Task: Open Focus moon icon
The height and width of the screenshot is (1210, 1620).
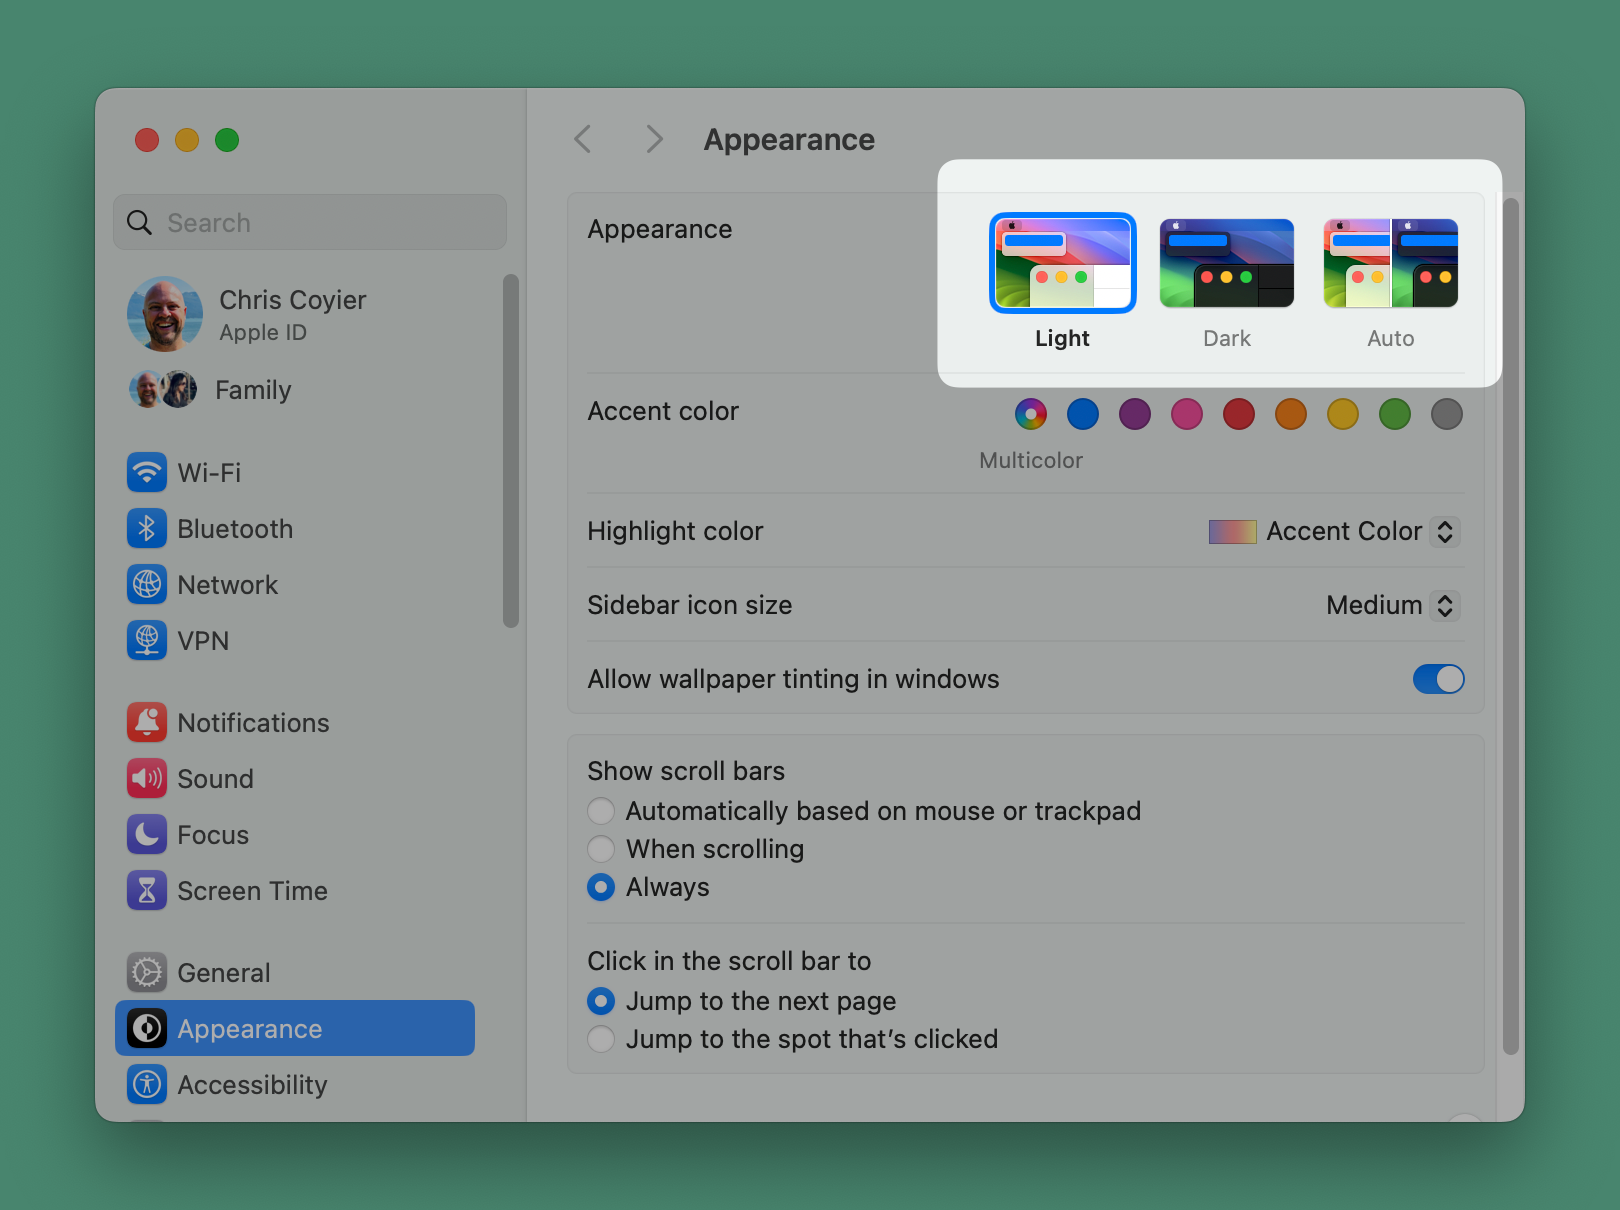Action: [147, 835]
